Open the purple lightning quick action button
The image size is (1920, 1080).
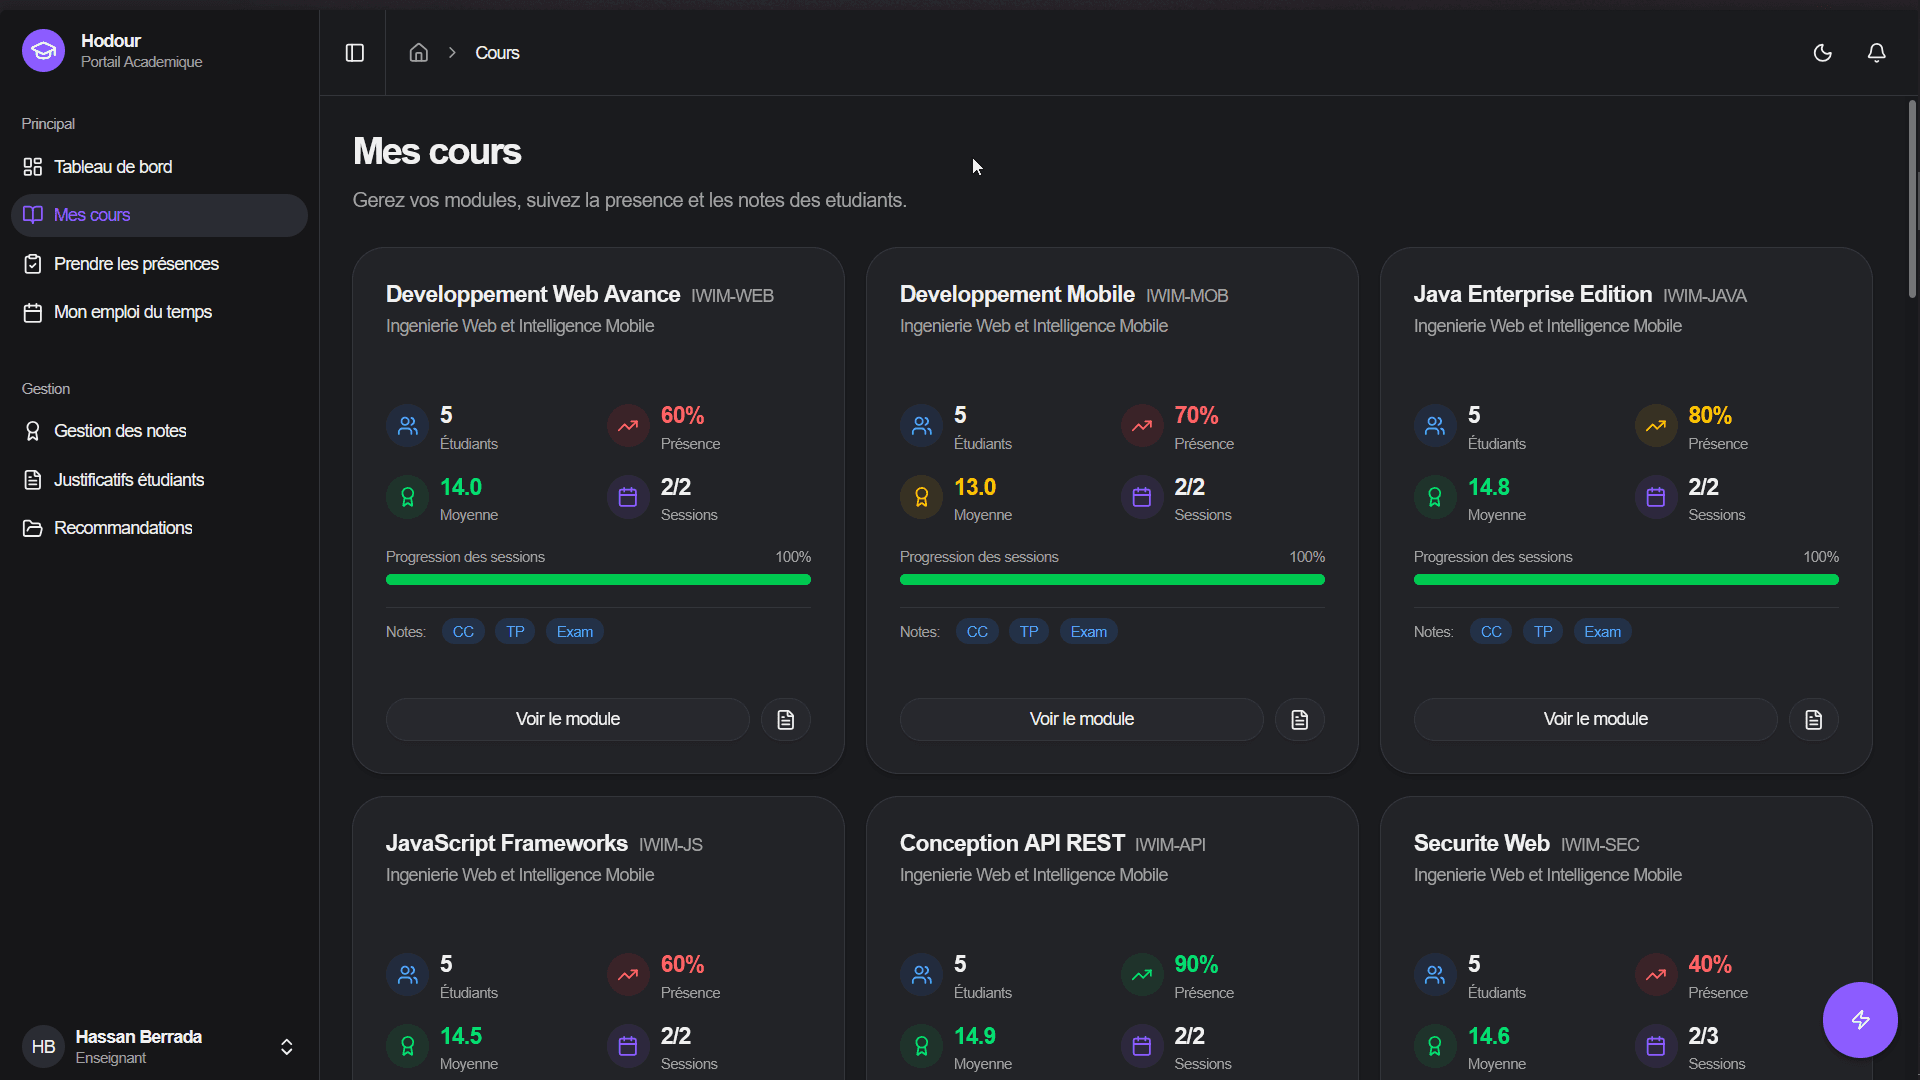click(x=1860, y=1020)
